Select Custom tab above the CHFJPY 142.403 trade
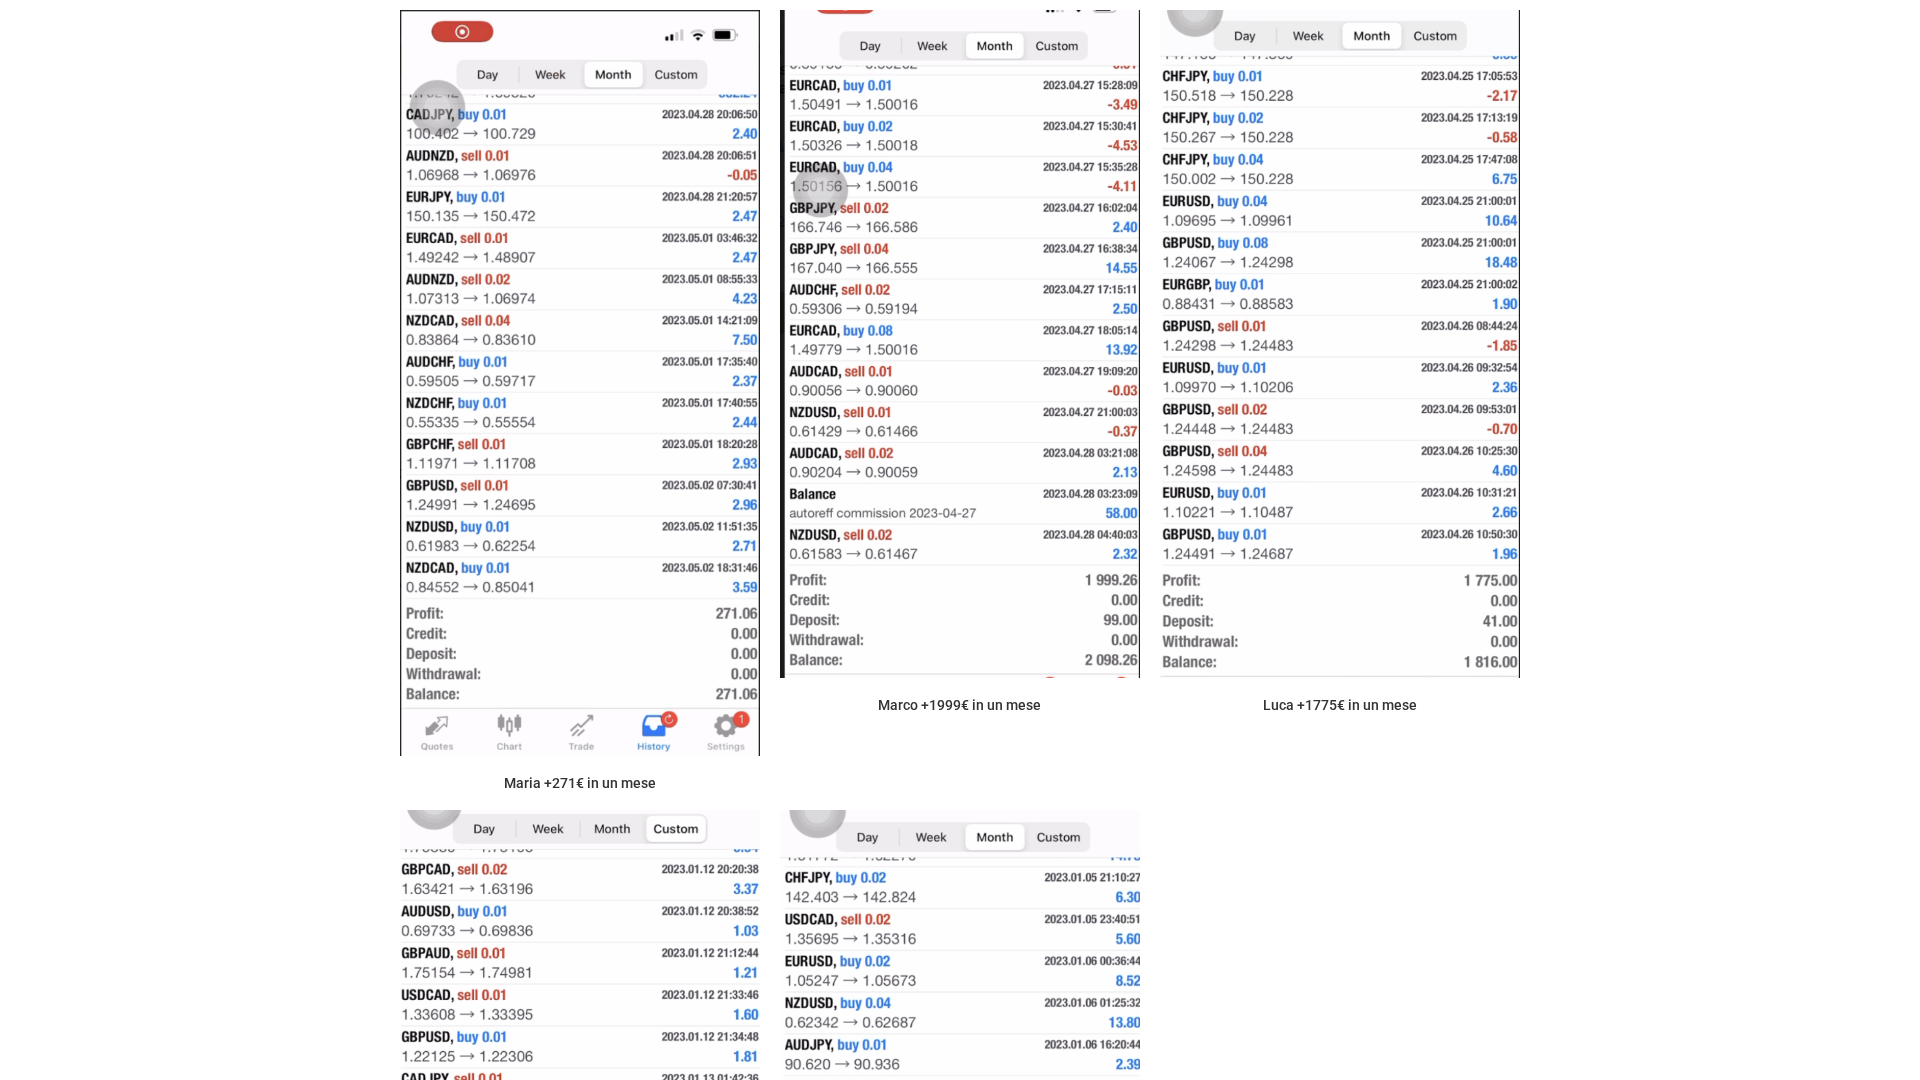The width and height of the screenshot is (1920, 1080). pos(1058,838)
